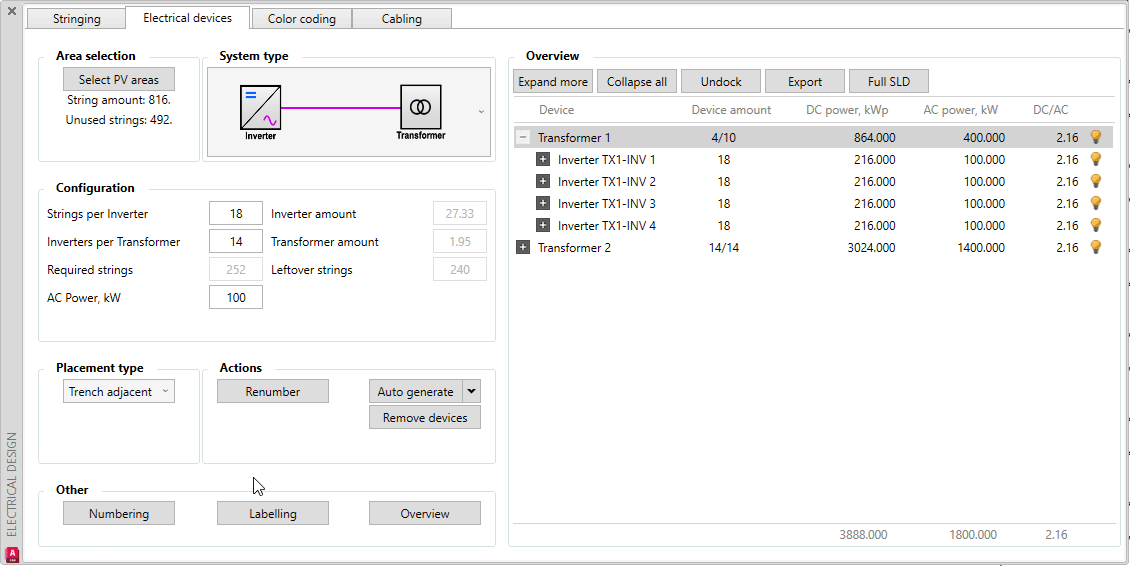Click the AC Power, kW input field
This screenshot has width=1130, height=566.
(236, 298)
